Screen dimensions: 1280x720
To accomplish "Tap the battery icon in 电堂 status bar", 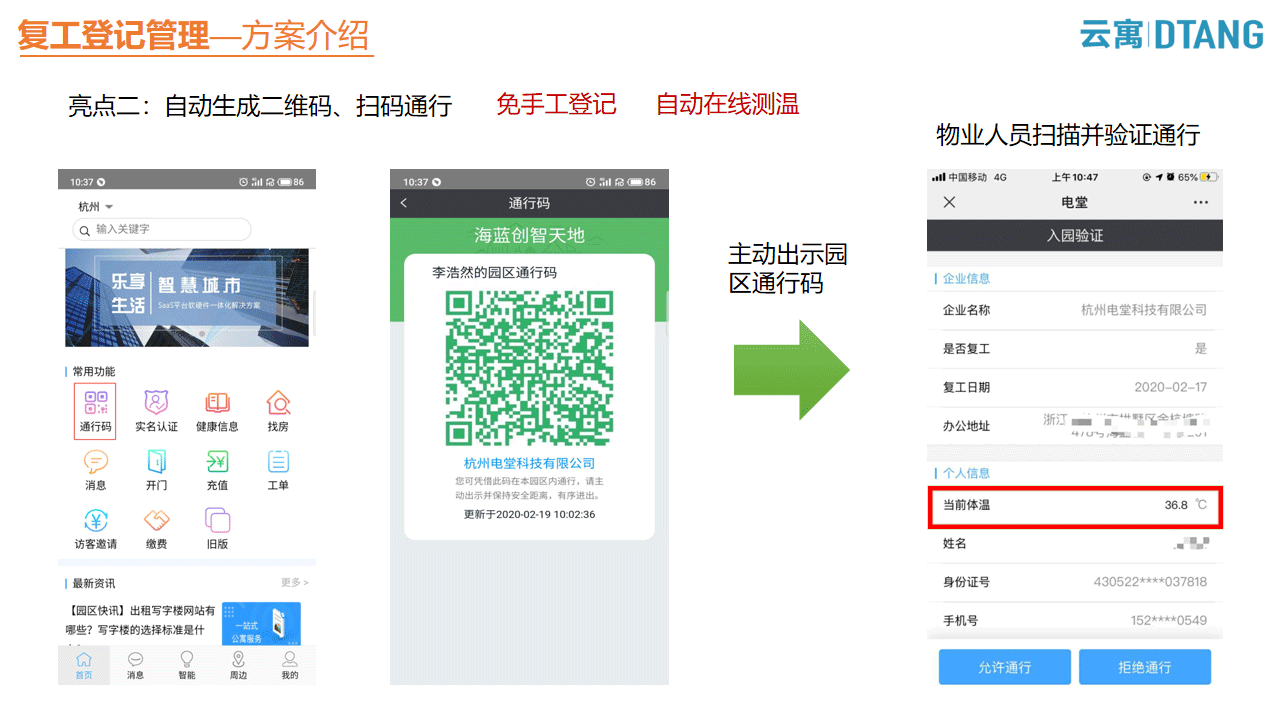I will click(x=1209, y=177).
